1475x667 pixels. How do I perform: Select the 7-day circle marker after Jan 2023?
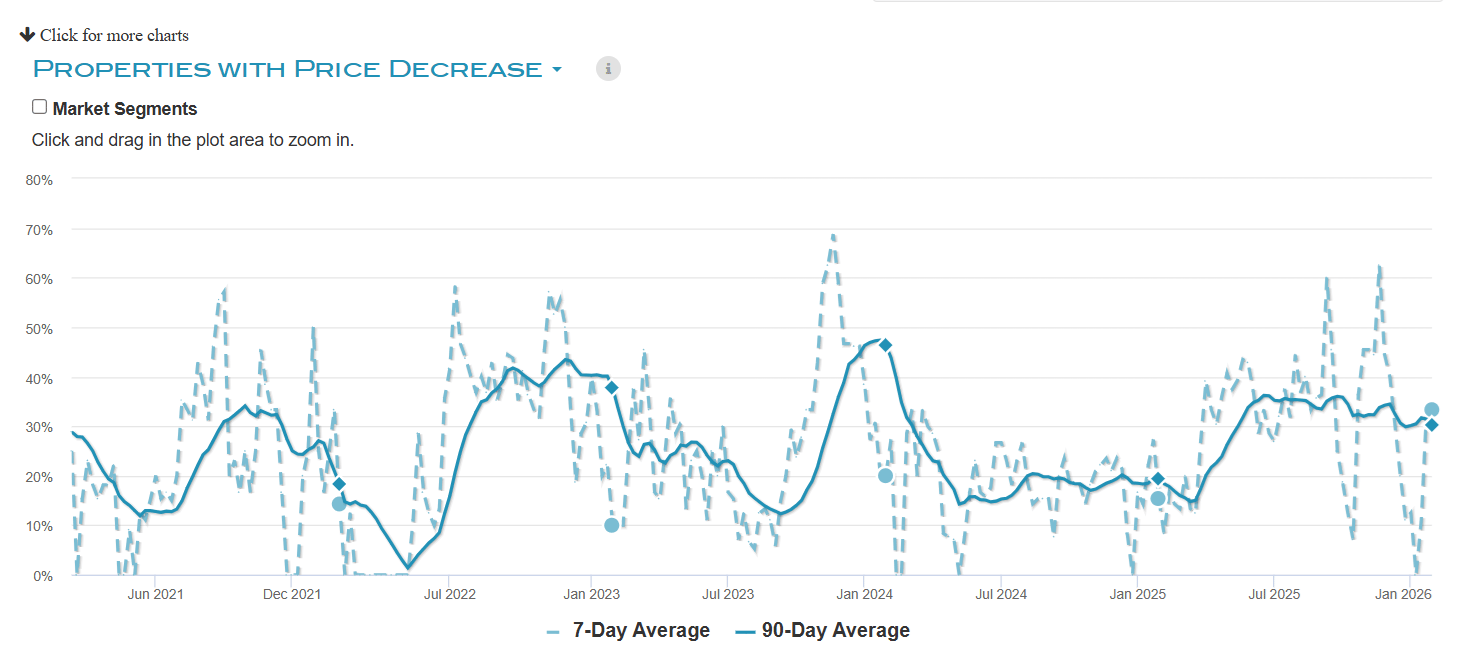tap(612, 525)
